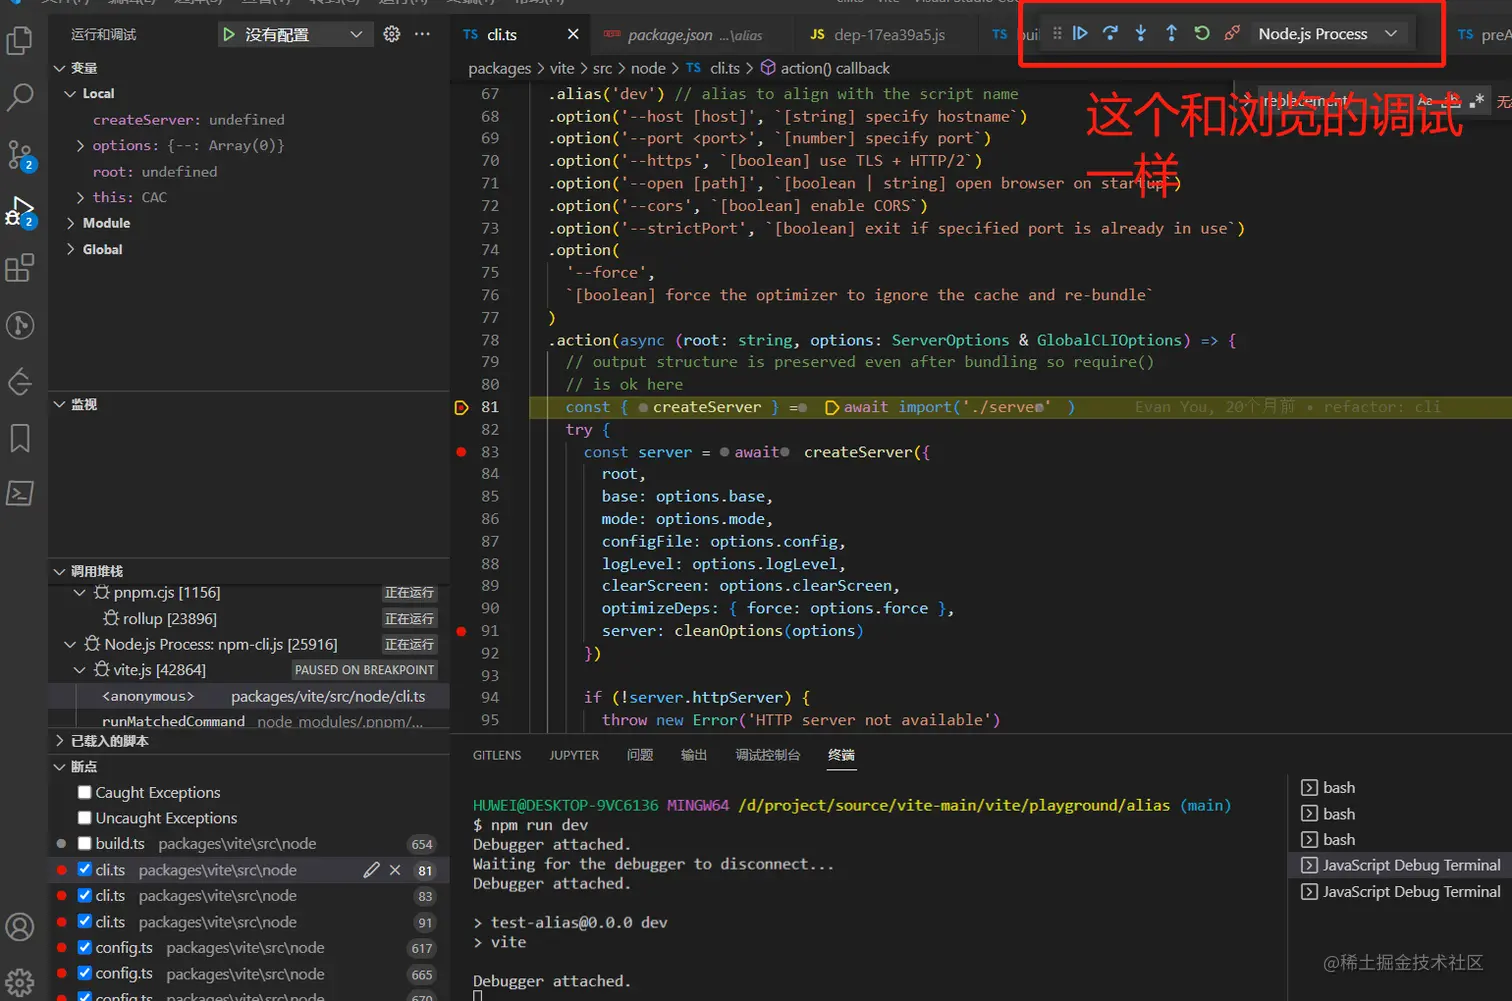The height and width of the screenshot is (1001, 1512).
Task: Collapse the 变量 section
Action: click(60, 68)
